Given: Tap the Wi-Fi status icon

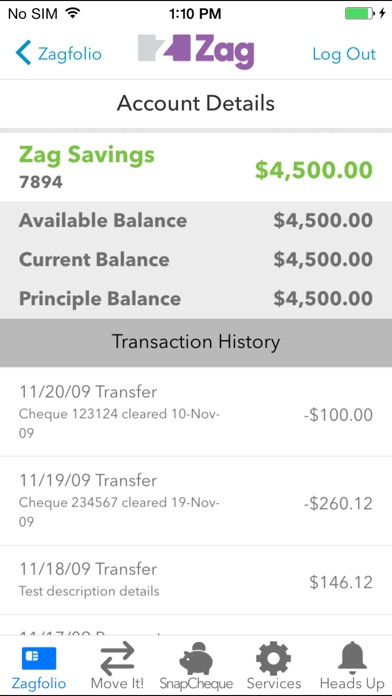Looking at the screenshot, I should (72, 13).
